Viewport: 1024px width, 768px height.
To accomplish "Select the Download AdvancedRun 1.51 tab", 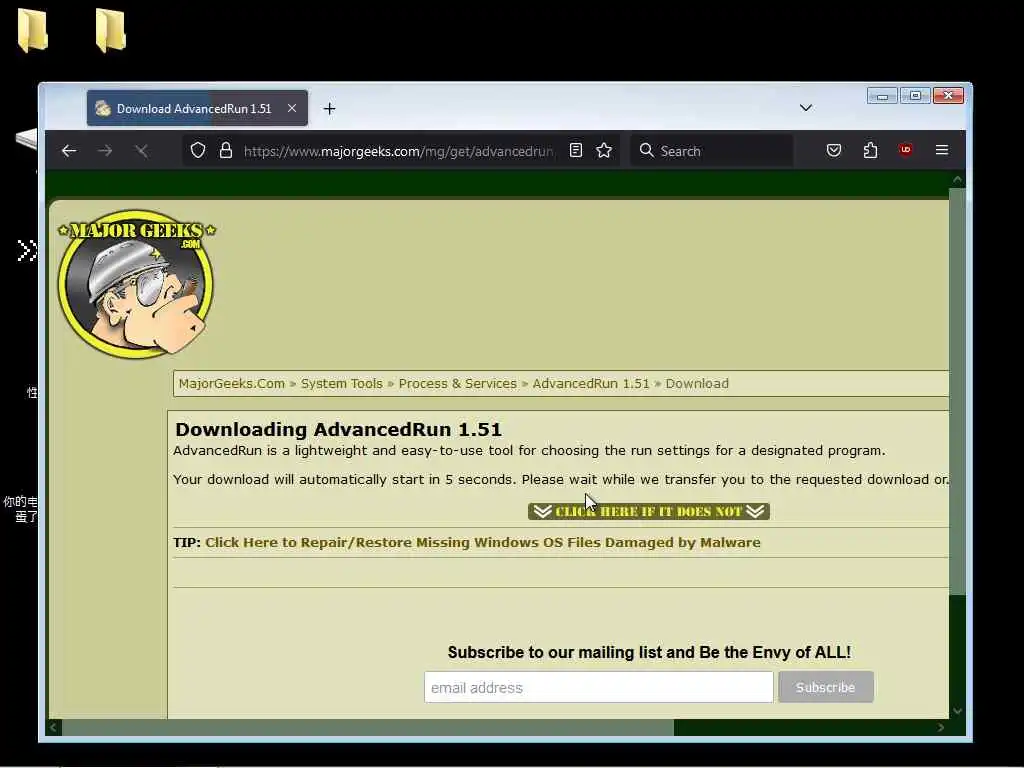I will (x=197, y=108).
